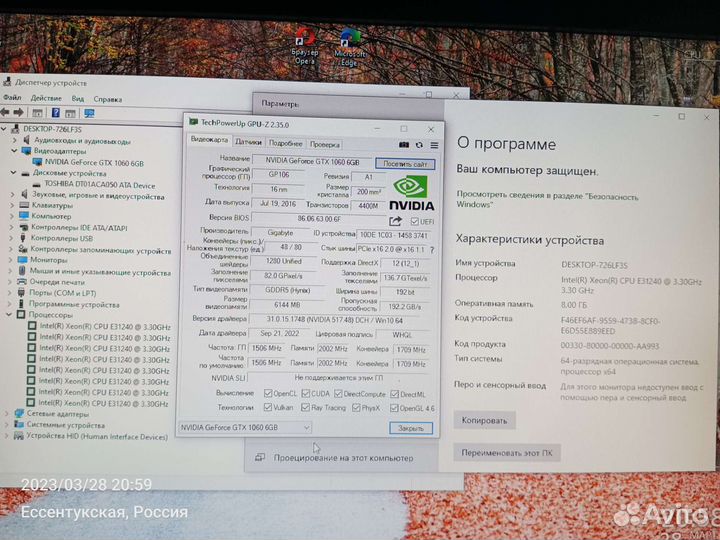Expand Аудиовходы и аудиовыходы node
This screenshot has height=540, width=720.
(15, 140)
